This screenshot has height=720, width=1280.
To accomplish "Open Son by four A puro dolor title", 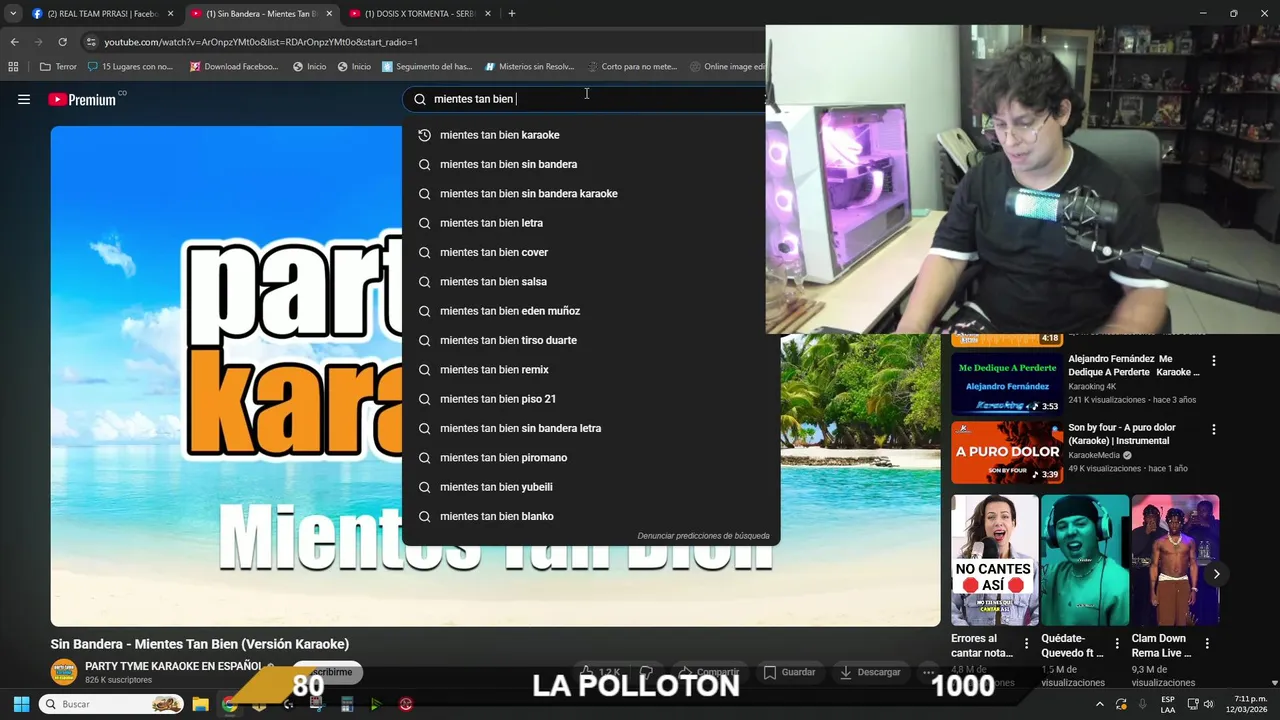I will pyautogui.click(x=1121, y=434).
